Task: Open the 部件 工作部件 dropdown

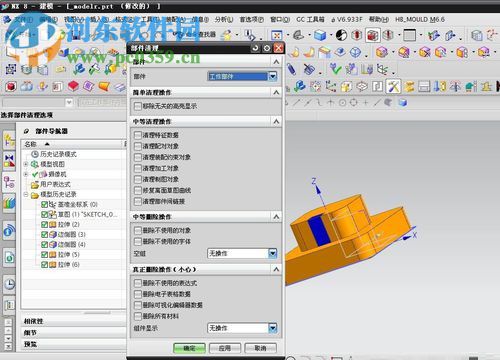Action: click(242, 77)
